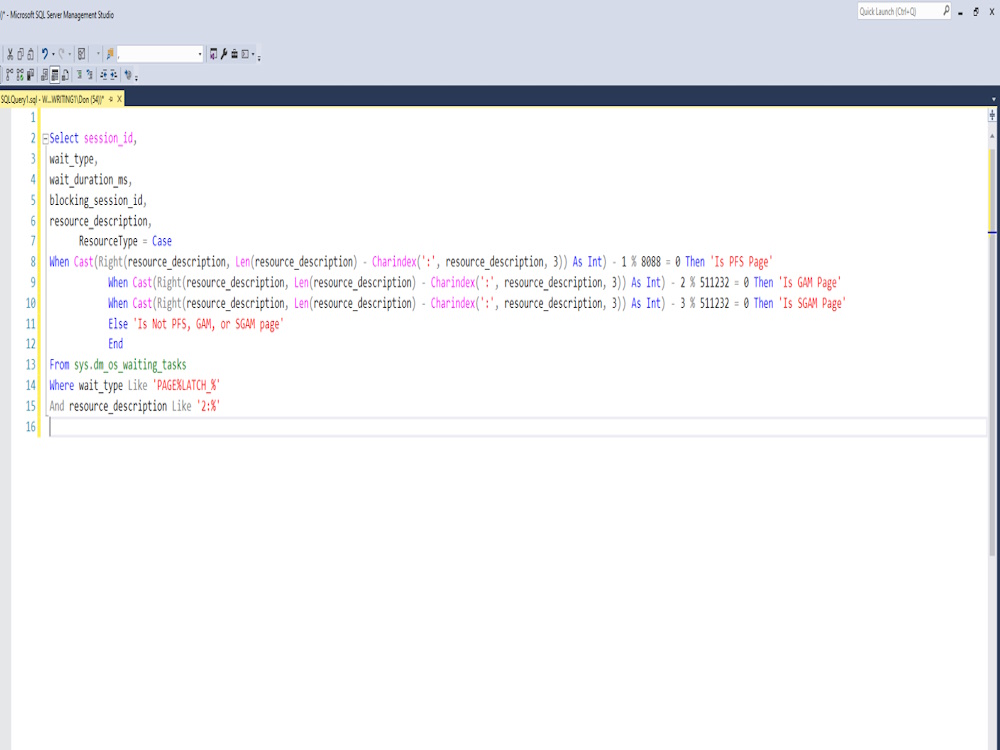This screenshot has width=1000, height=750.
Task: Select Results to File icon
Action: (x=65, y=75)
